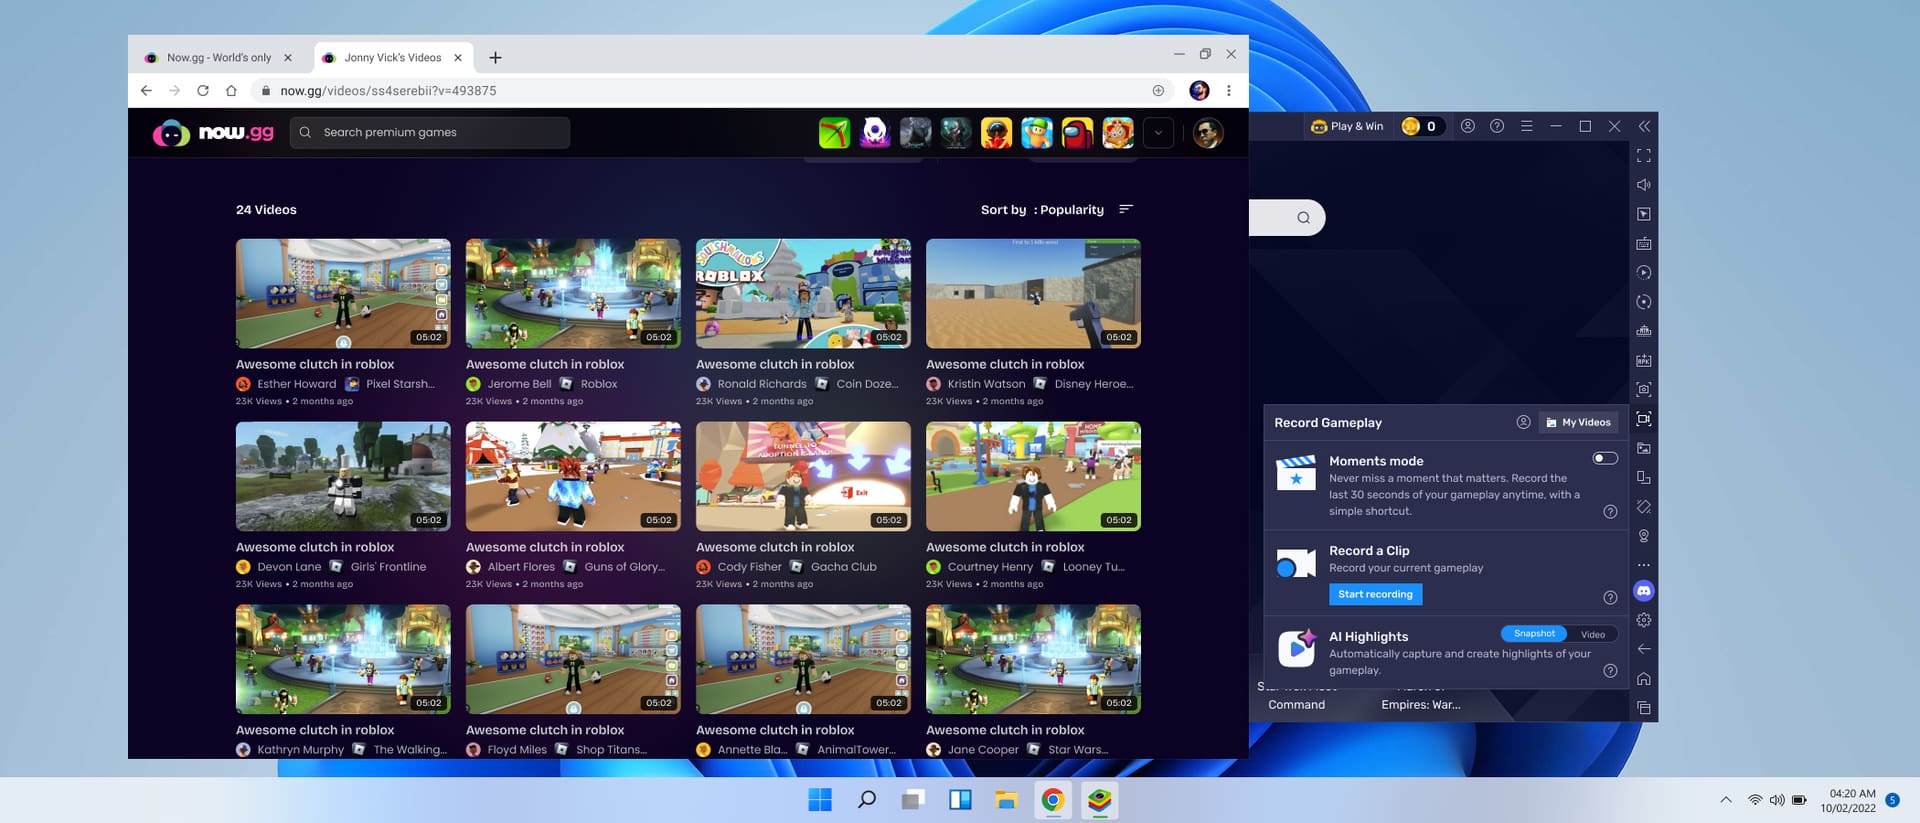Open the BlueStacks help question mark in title bar

(x=1497, y=126)
